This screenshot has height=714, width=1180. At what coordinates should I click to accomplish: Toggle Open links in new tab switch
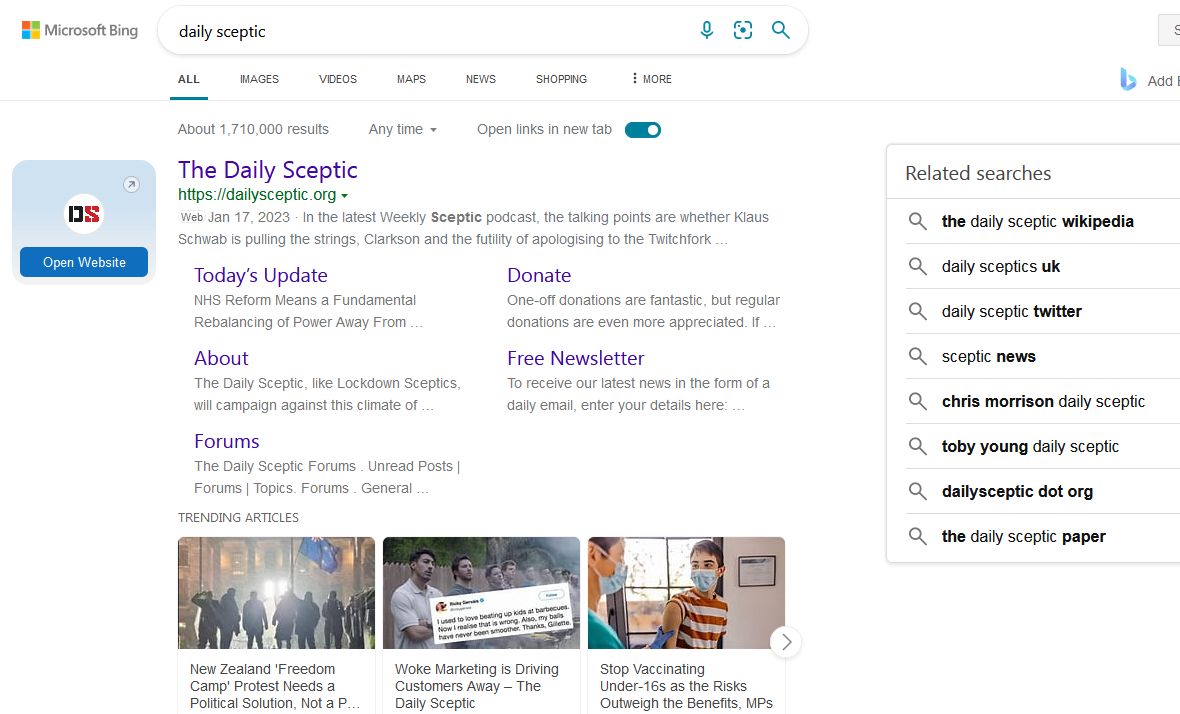coord(643,130)
